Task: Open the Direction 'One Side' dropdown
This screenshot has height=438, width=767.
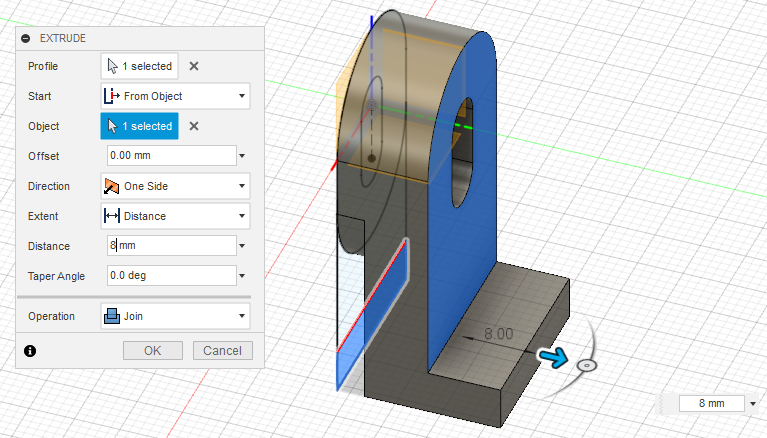Action: coord(176,186)
